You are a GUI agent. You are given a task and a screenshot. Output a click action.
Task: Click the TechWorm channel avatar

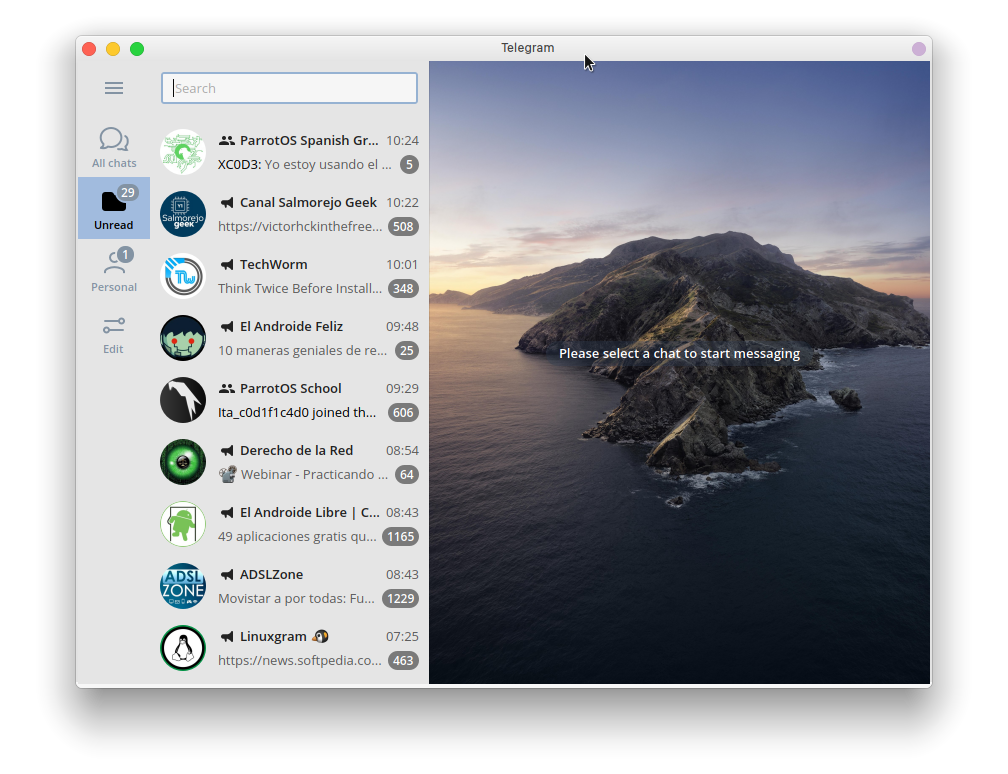183,276
